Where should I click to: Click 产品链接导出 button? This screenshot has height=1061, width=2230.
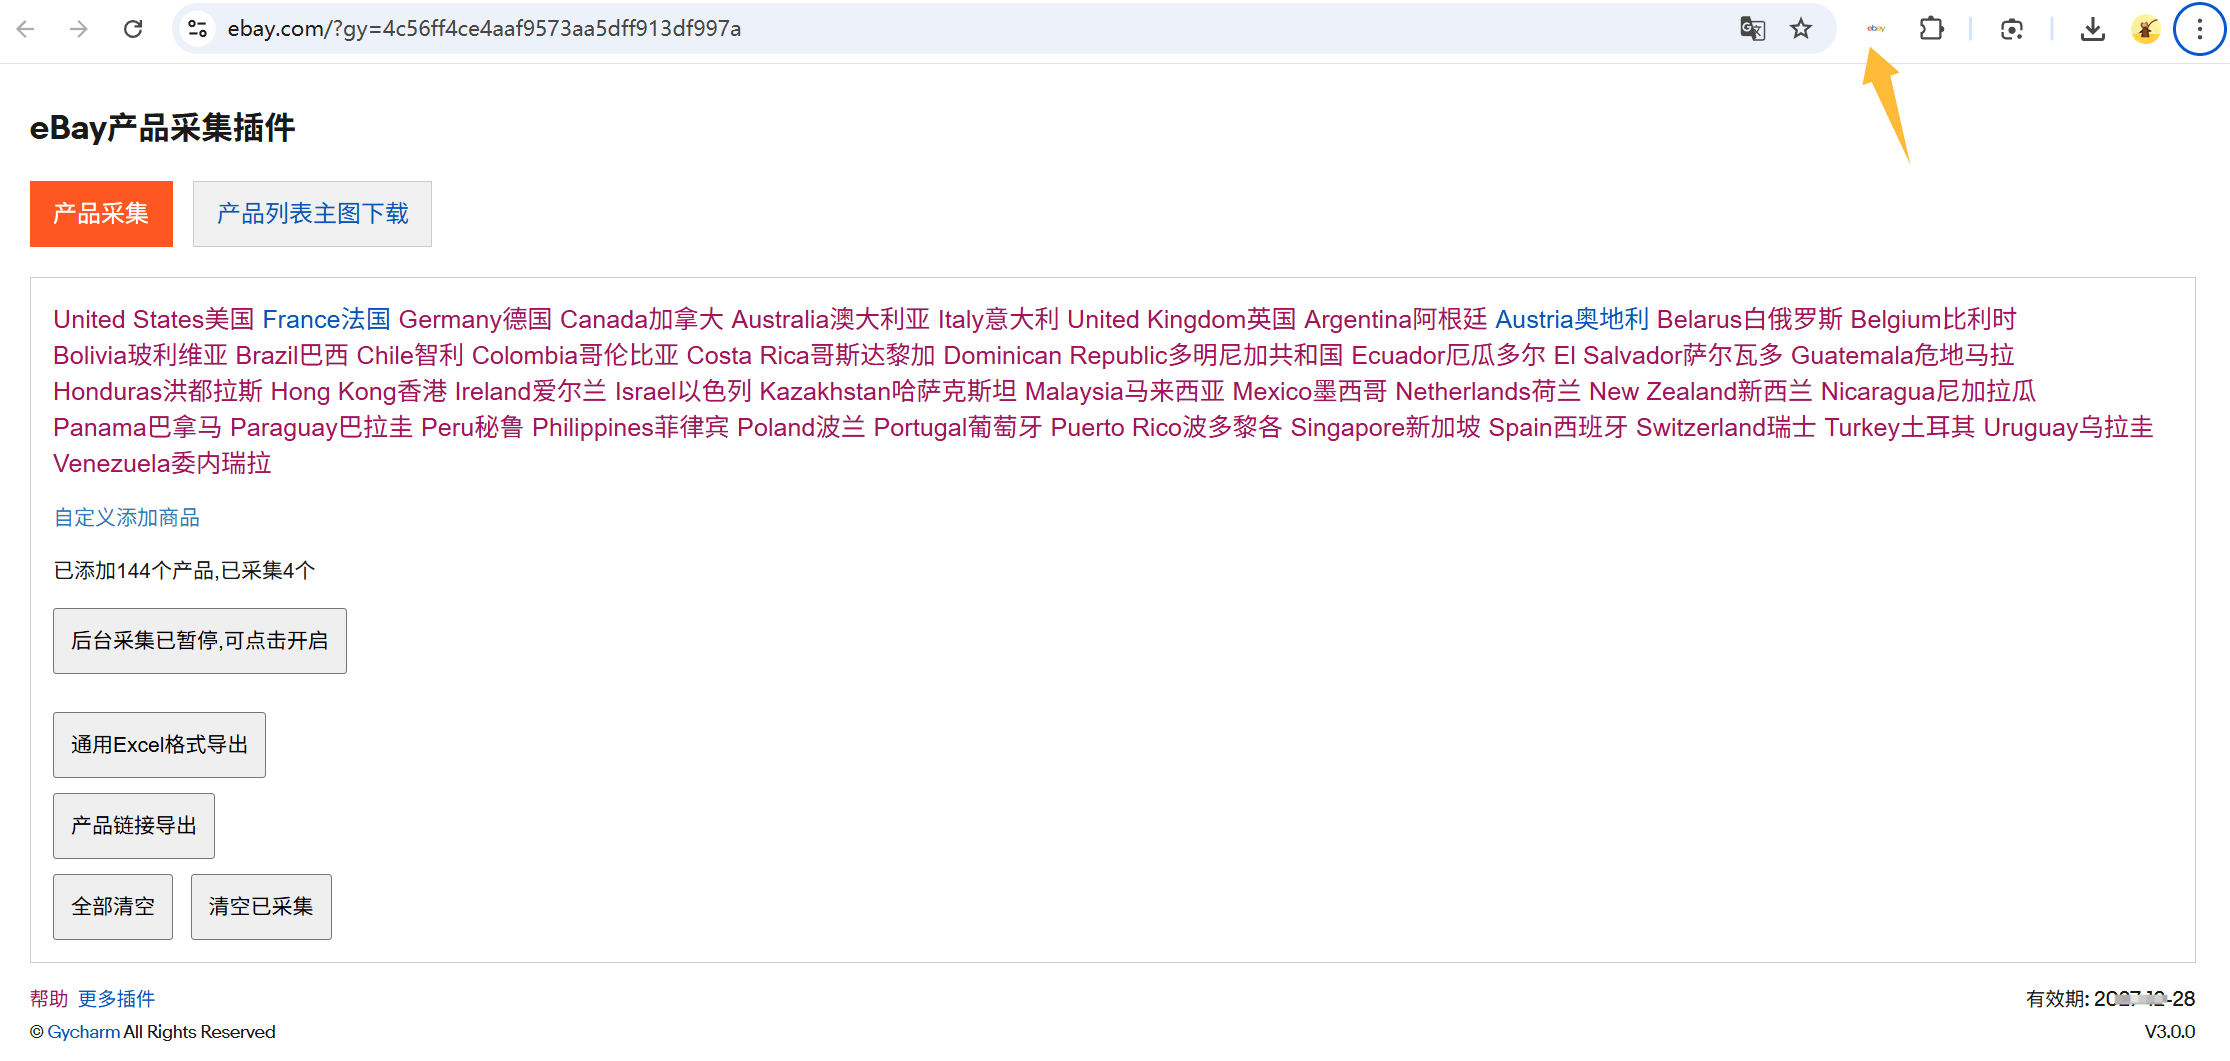click(x=134, y=826)
